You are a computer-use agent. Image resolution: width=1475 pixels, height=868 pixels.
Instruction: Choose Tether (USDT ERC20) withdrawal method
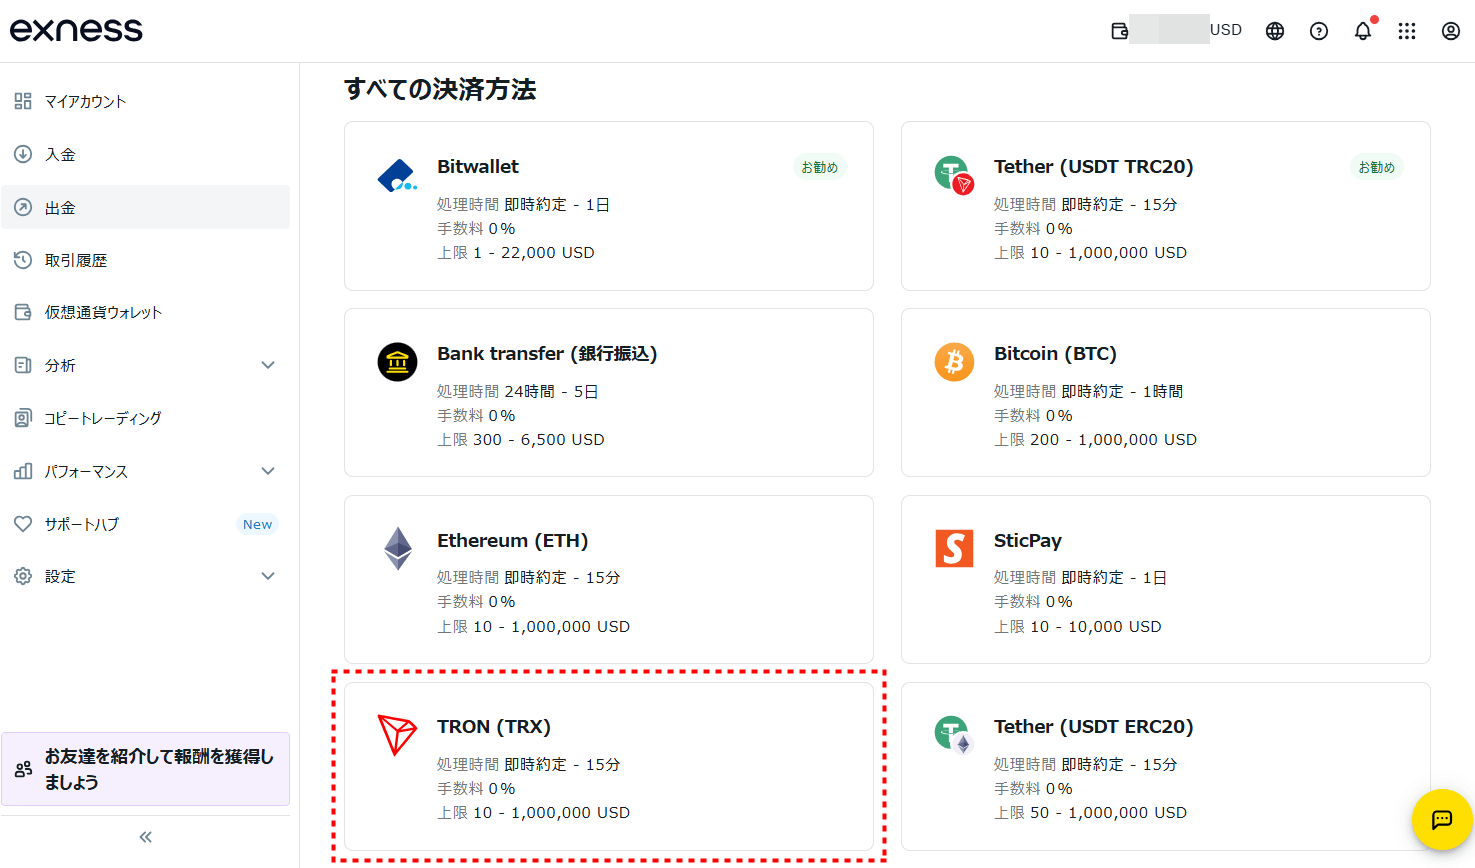(x=1166, y=766)
